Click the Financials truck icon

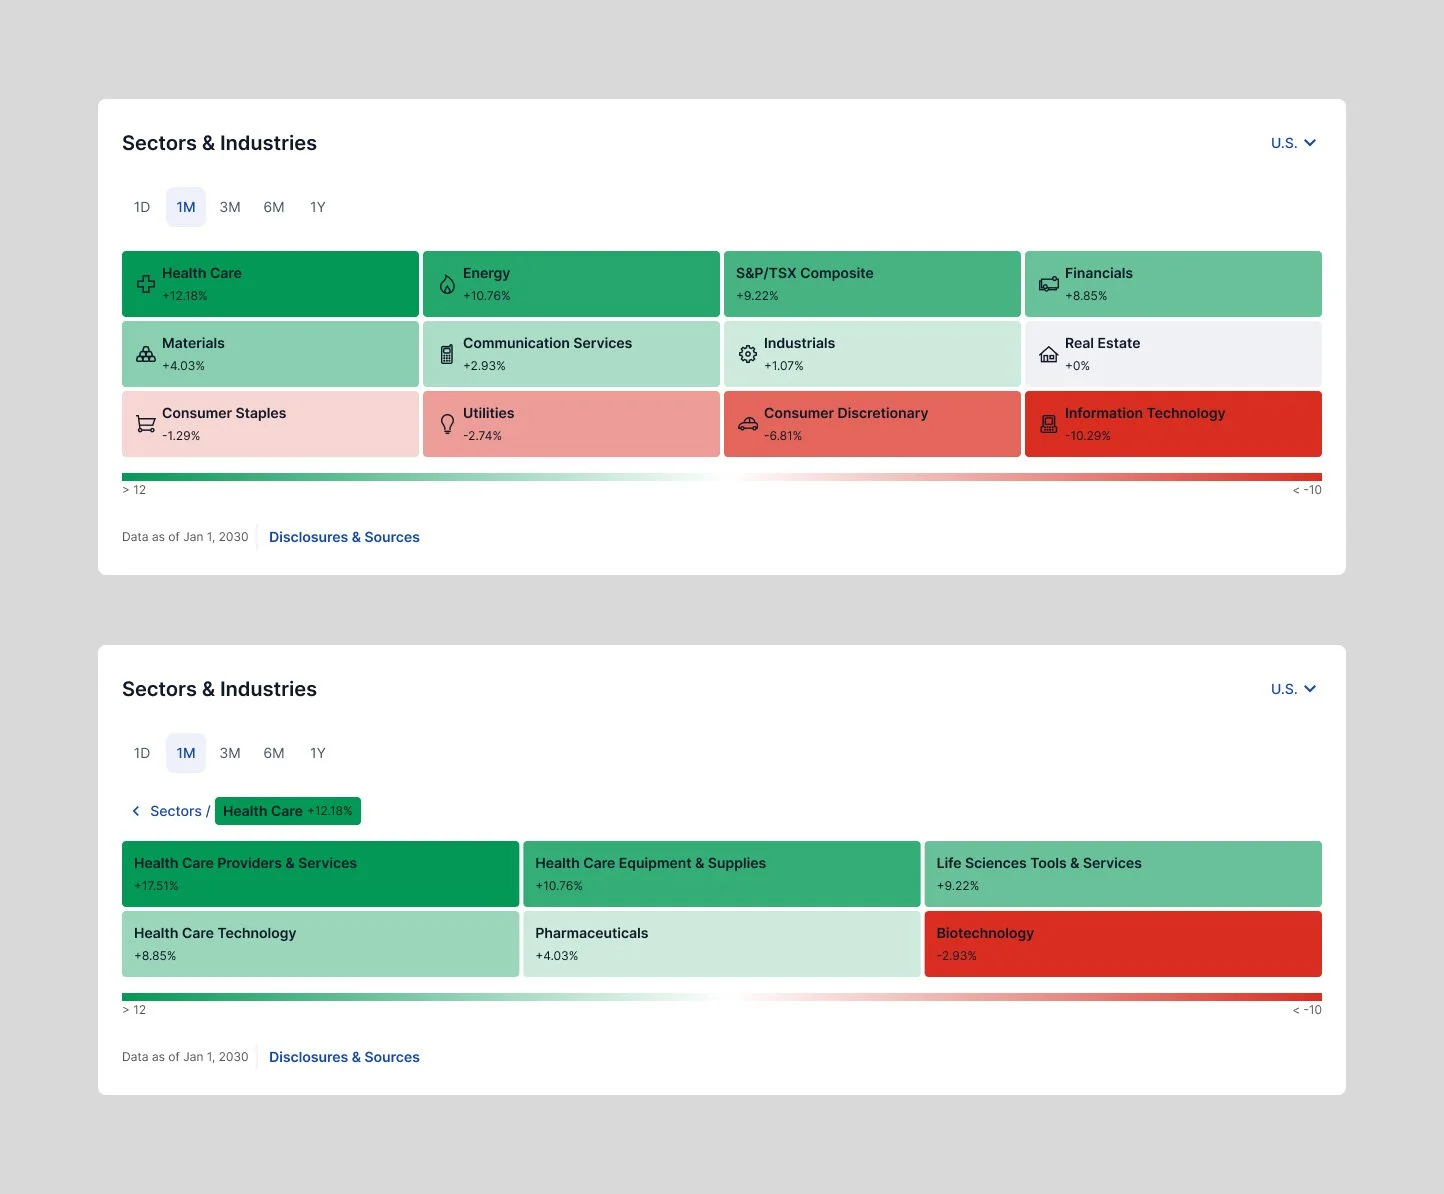tap(1048, 284)
